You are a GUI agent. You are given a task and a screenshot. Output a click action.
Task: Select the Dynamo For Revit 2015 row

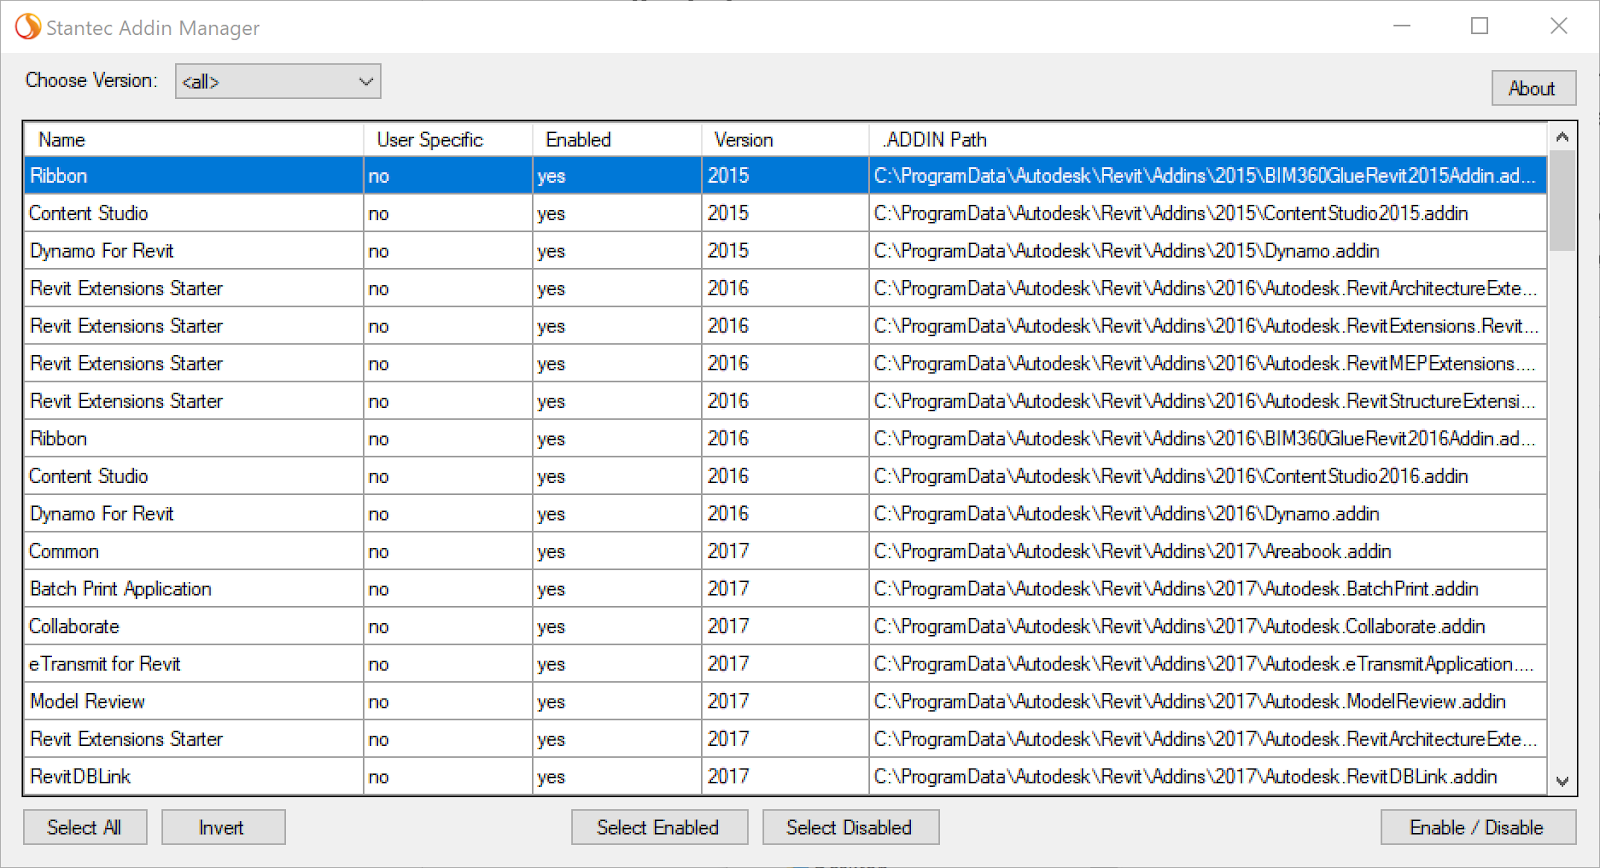[x=785, y=251]
